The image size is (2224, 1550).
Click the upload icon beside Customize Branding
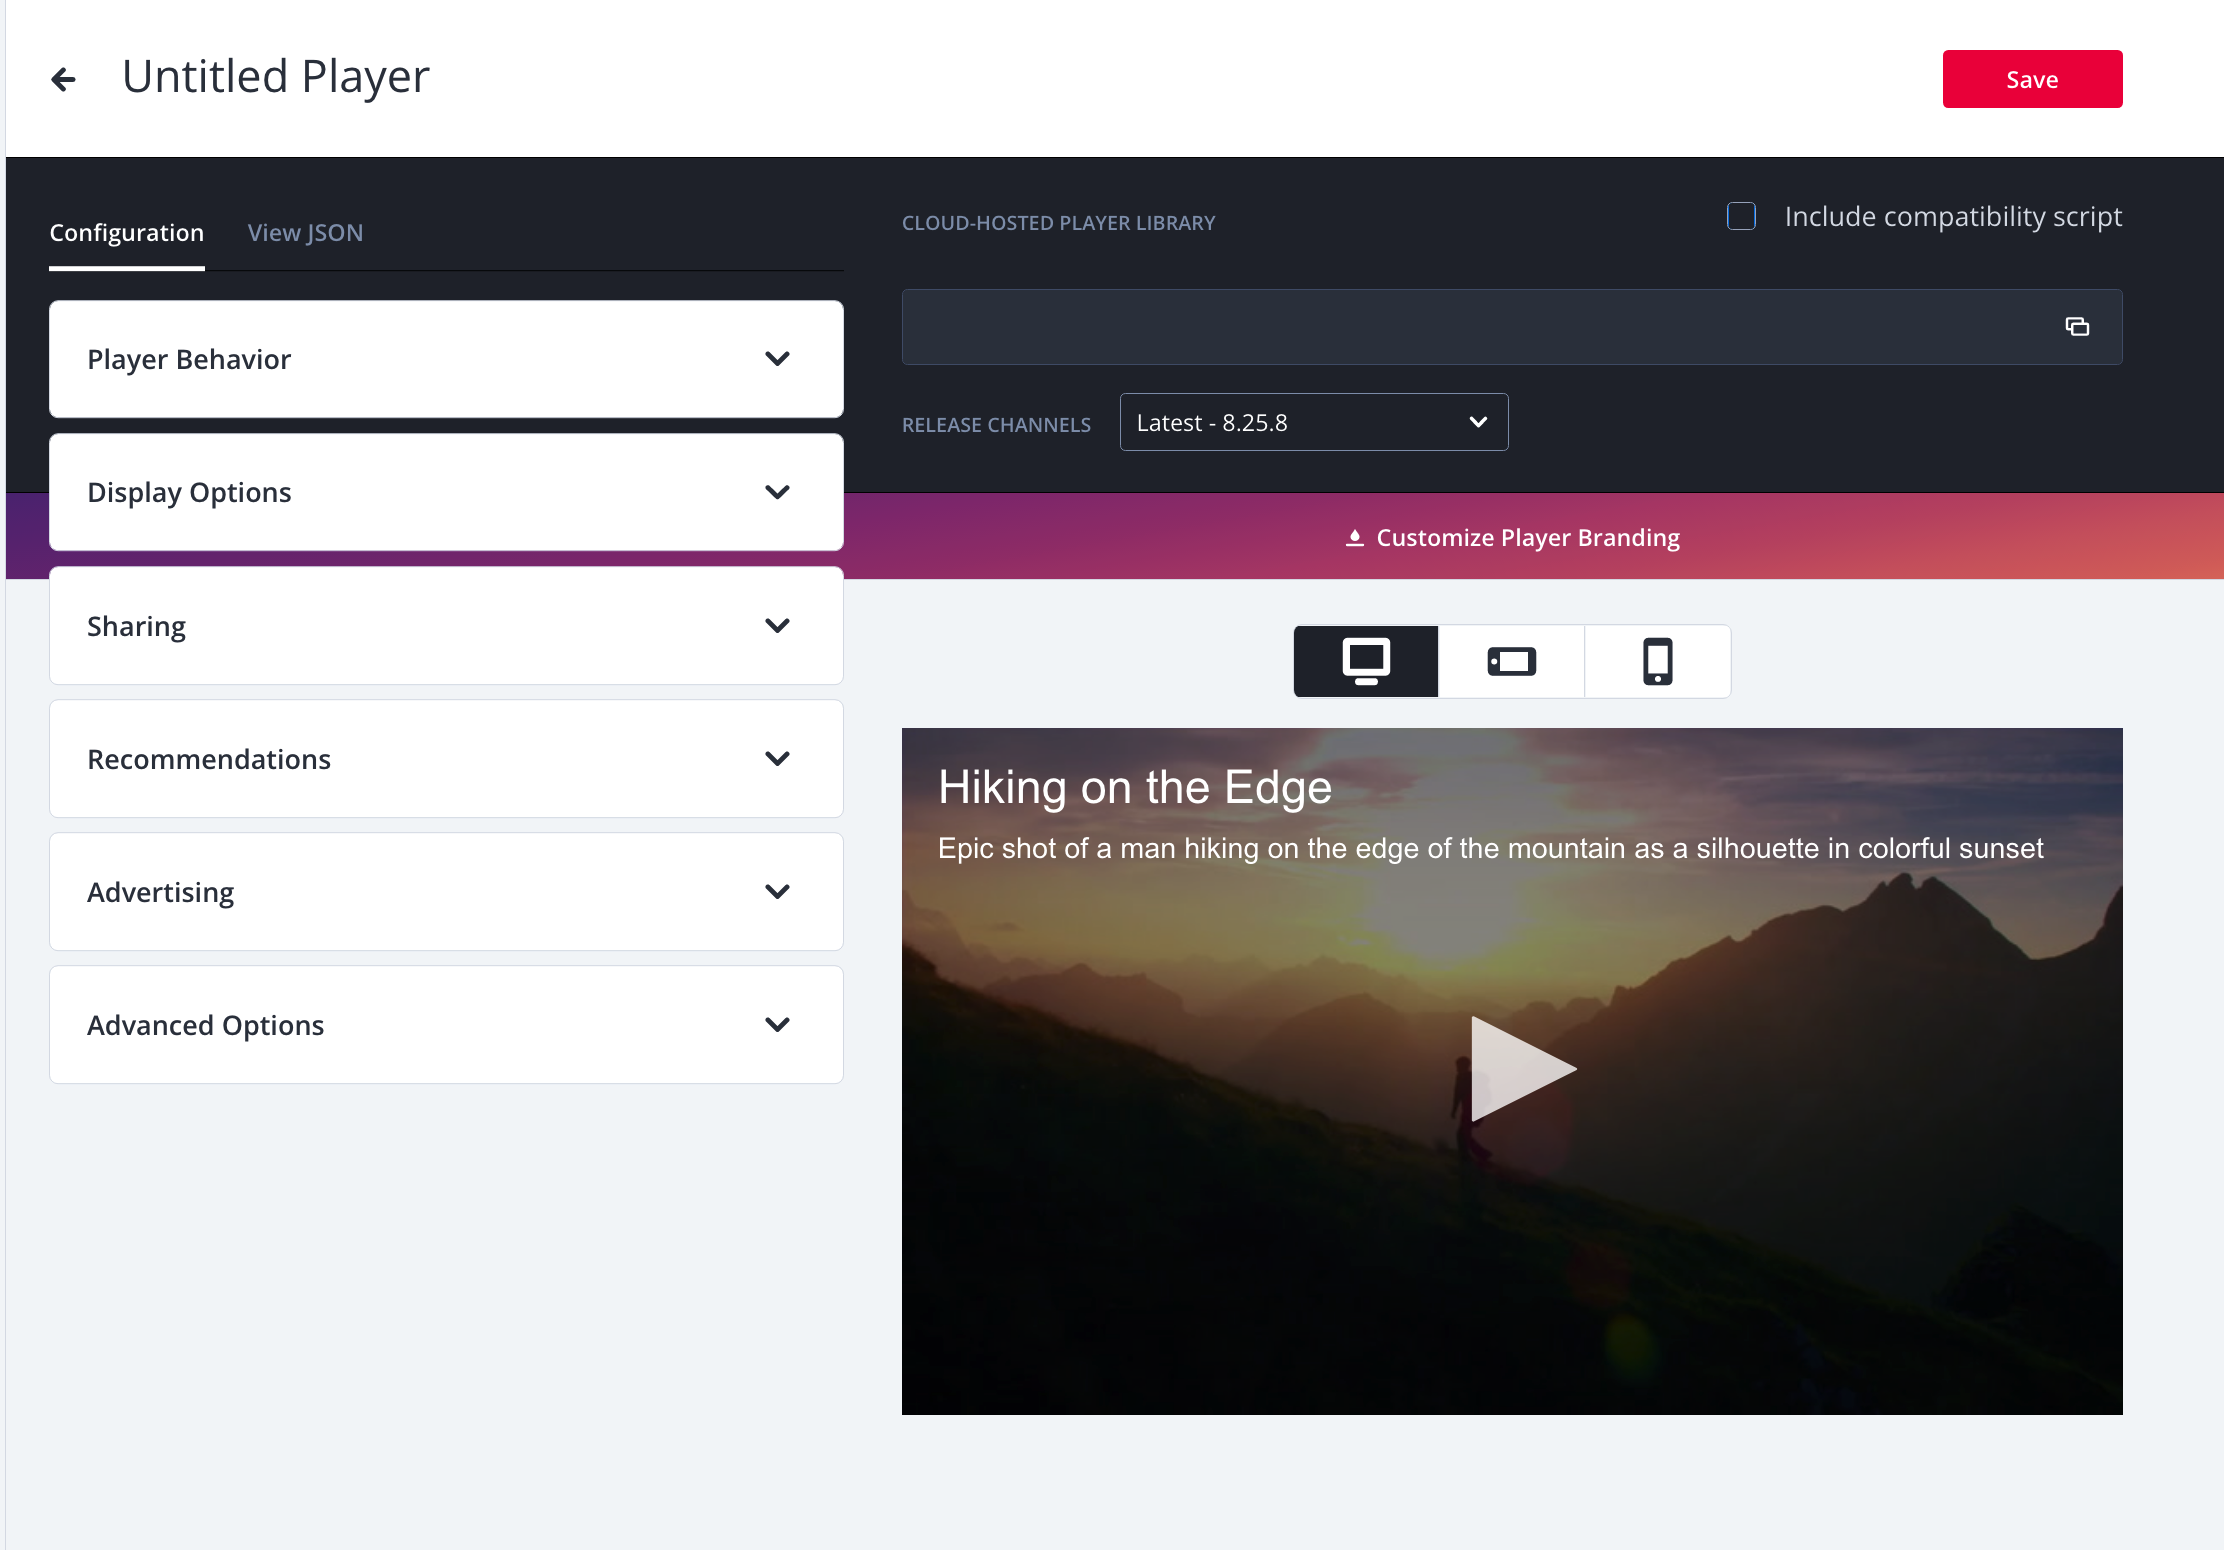click(1354, 538)
